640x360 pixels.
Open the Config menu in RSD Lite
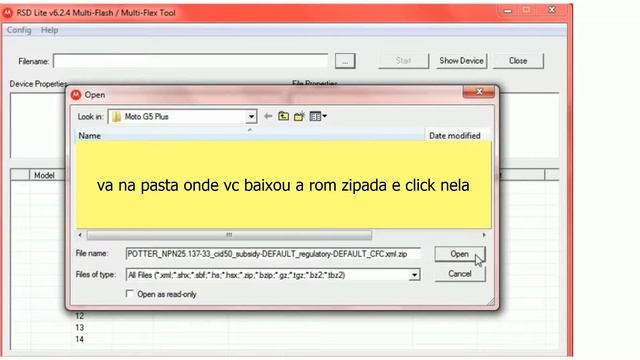click(19, 30)
